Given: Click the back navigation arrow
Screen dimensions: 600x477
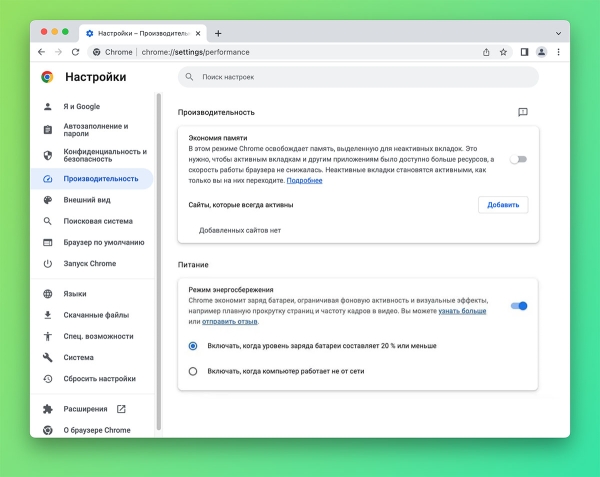Looking at the screenshot, I should [x=41, y=52].
